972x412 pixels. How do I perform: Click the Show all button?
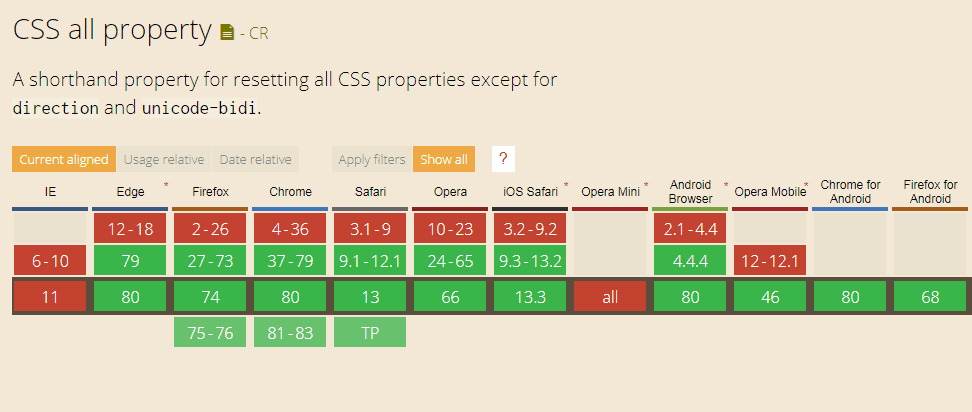(444, 159)
